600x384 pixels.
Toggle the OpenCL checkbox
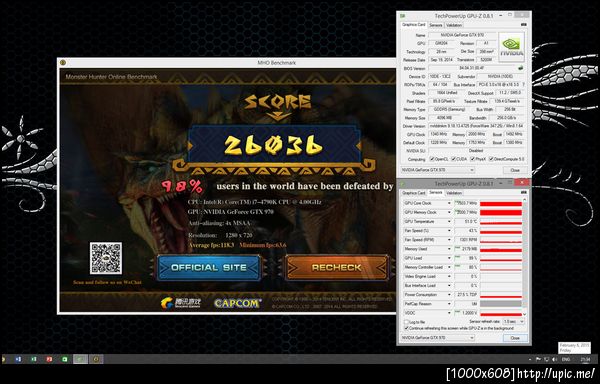point(432,159)
